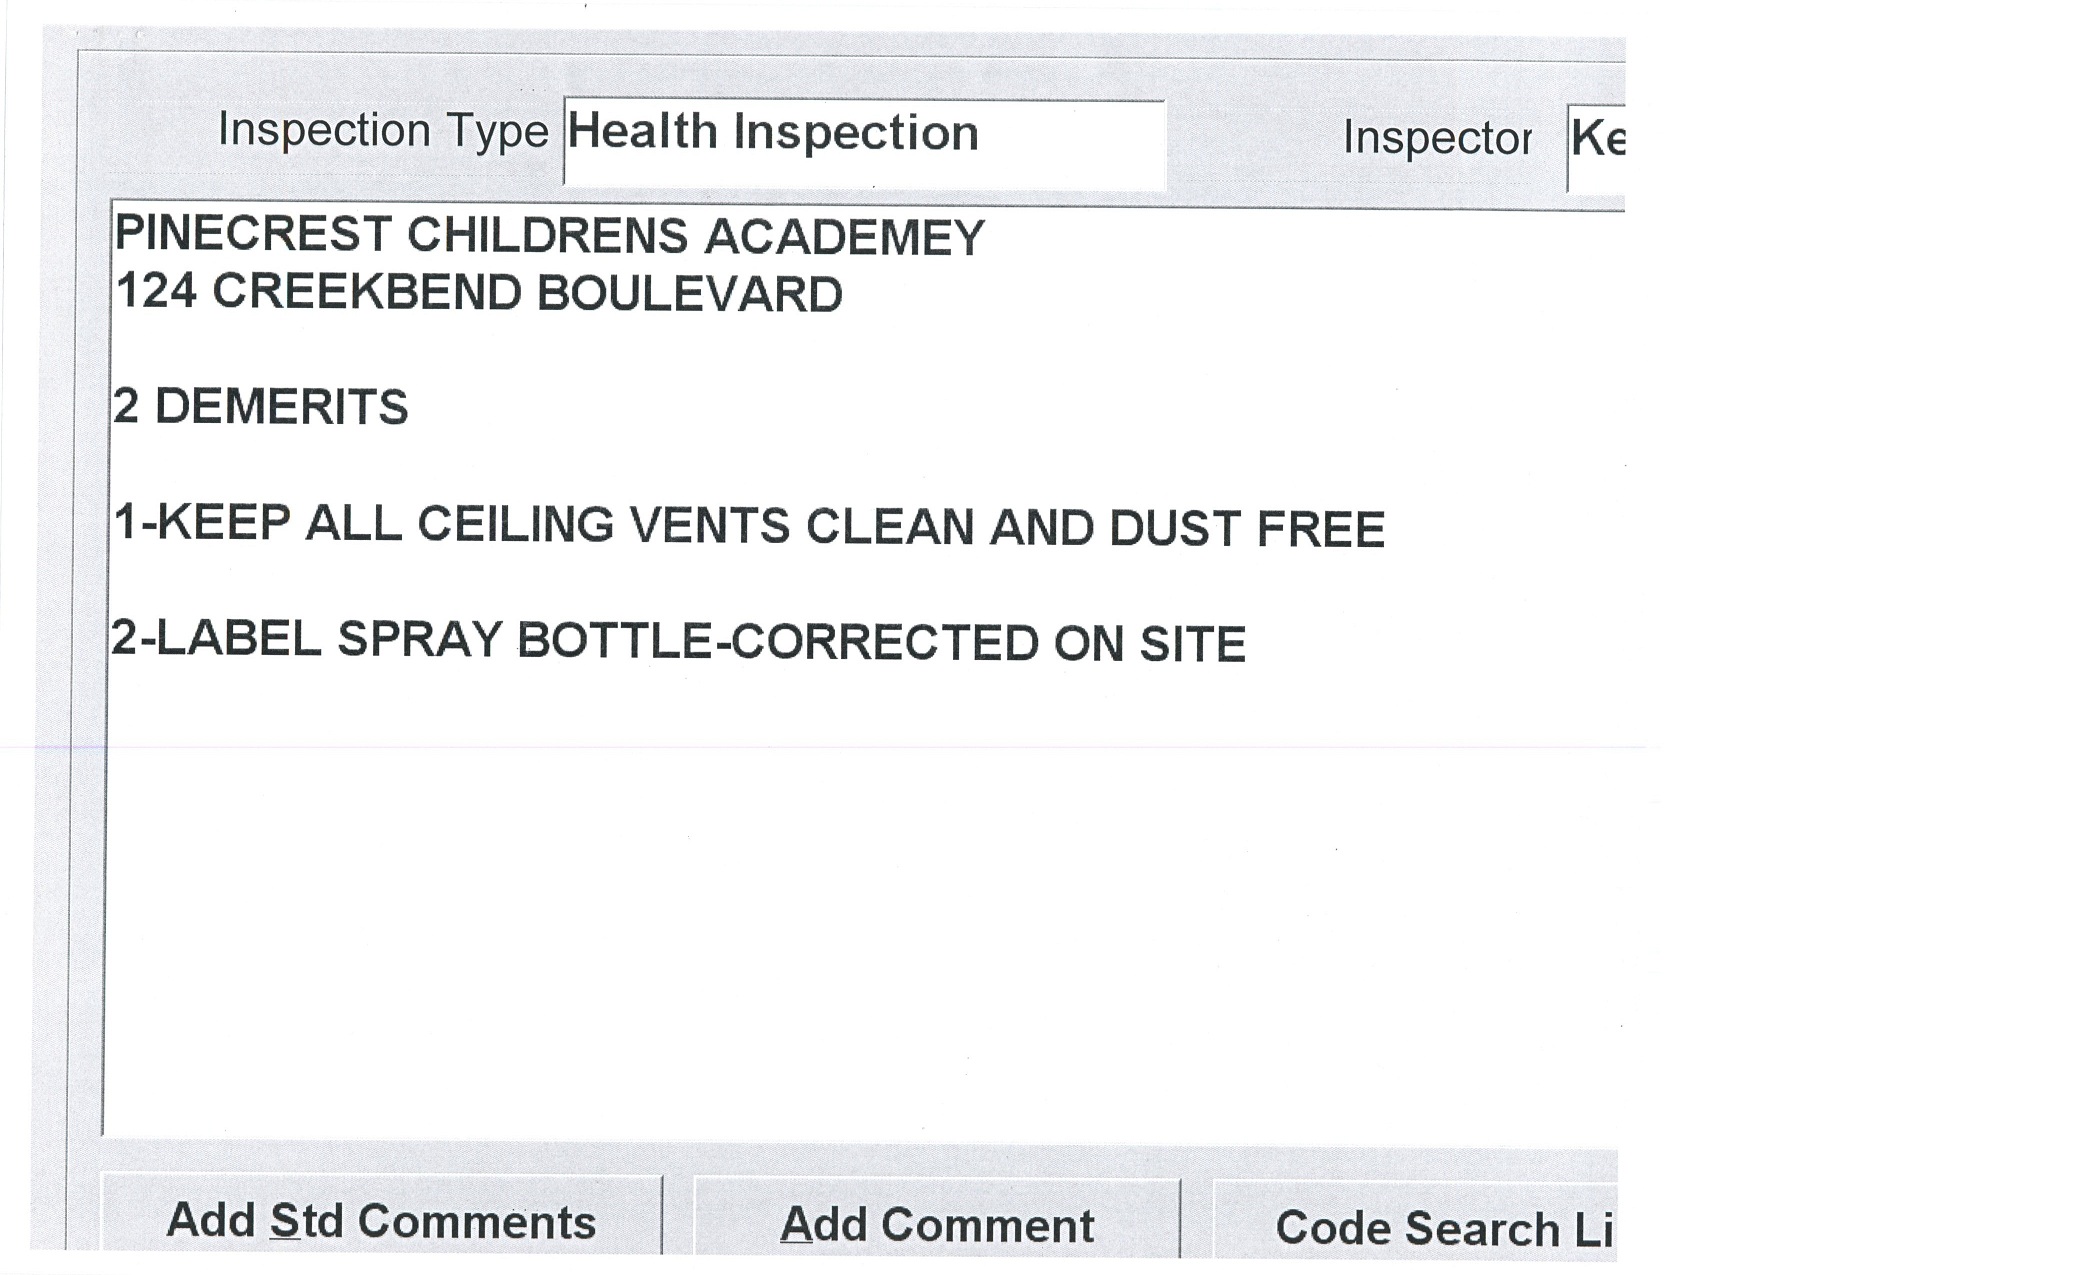2100x1275 pixels.
Task: Open the Code Search button
Action: [x=1442, y=1226]
